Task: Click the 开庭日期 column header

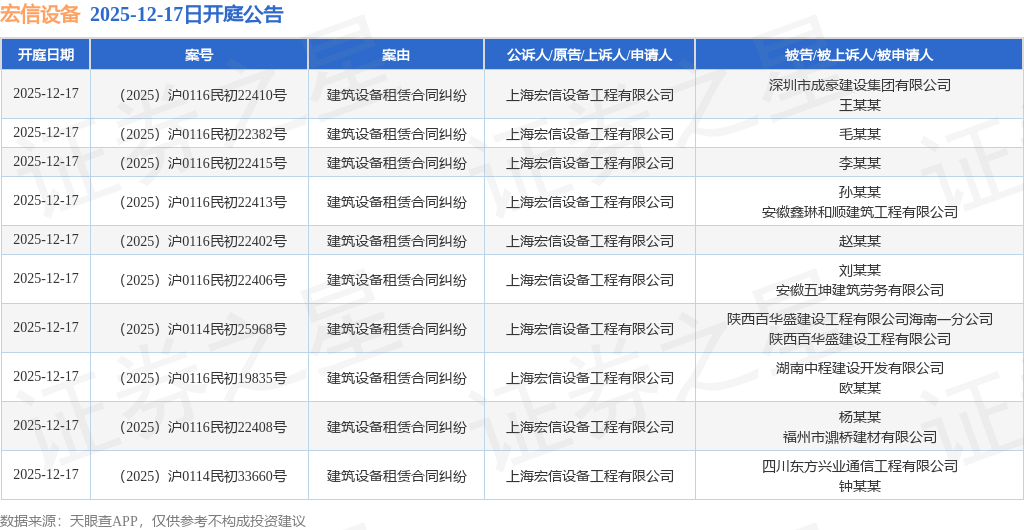Action: click(x=45, y=55)
